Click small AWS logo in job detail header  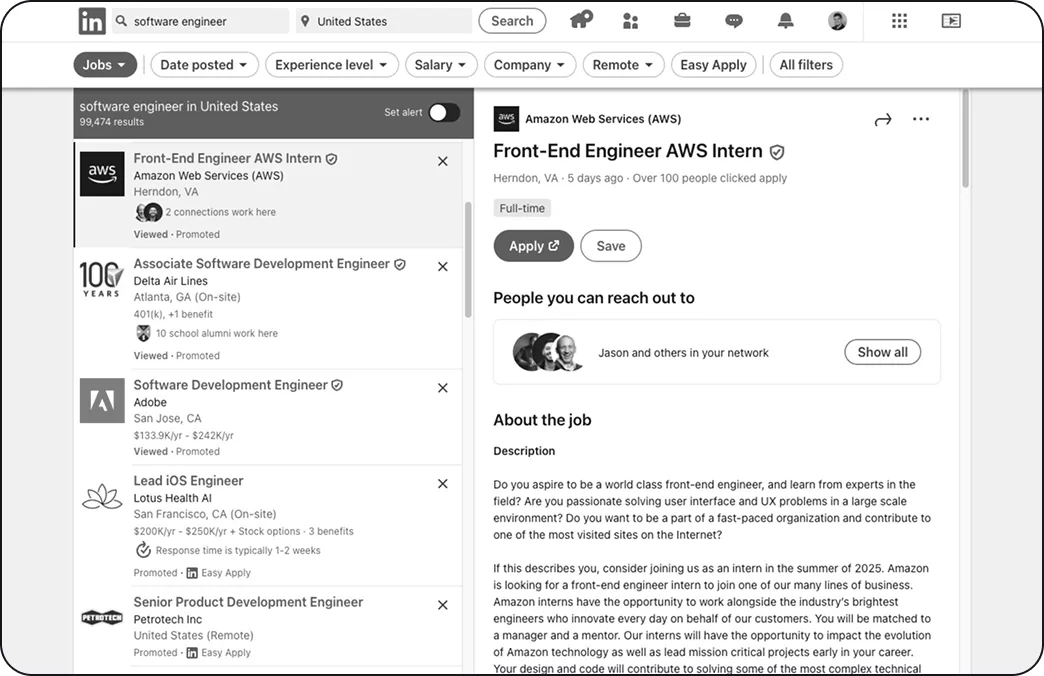[x=506, y=119]
